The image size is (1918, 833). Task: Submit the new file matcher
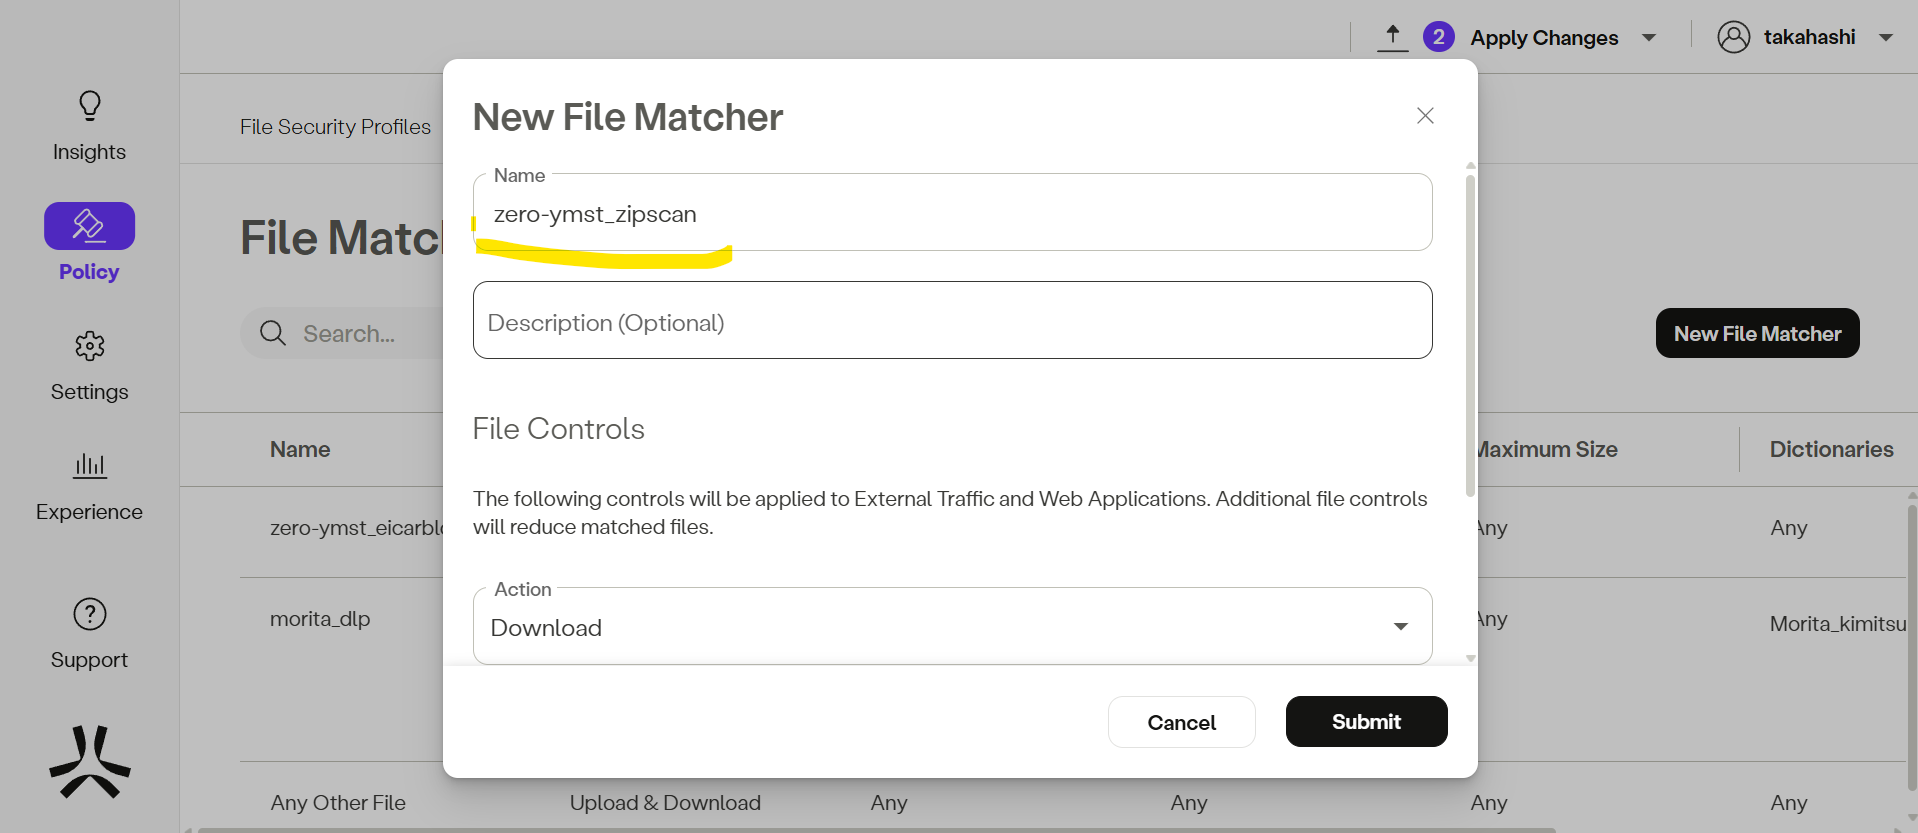tap(1365, 721)
